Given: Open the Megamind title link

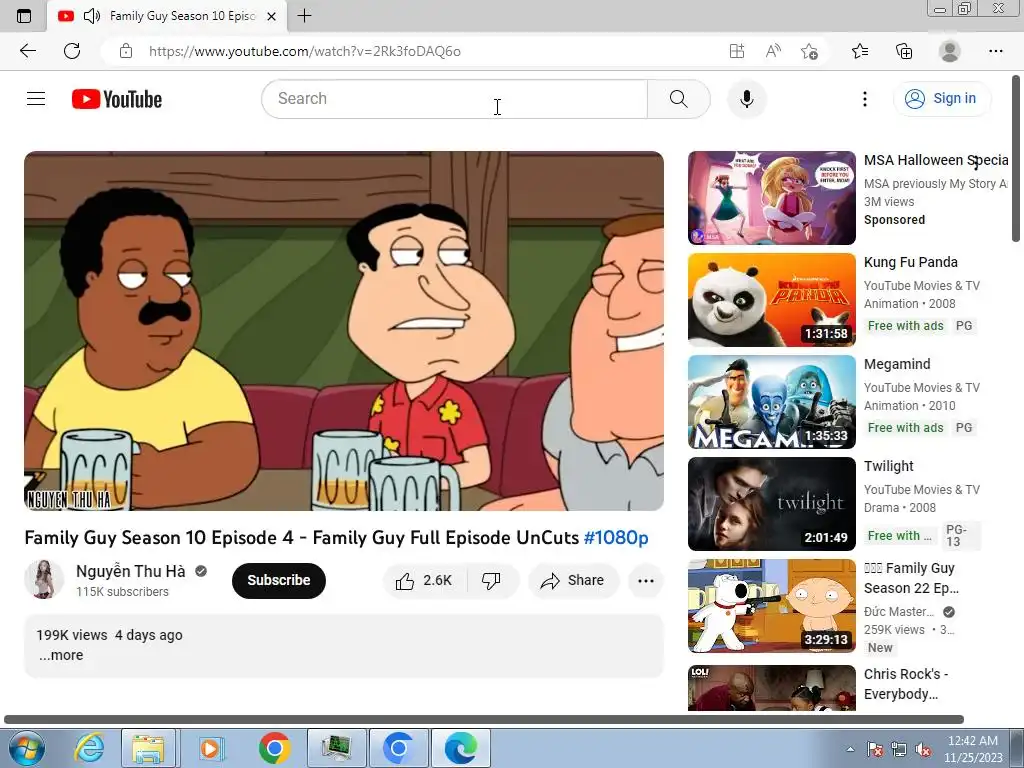Looking at the screenshot, I should [897, 364].
